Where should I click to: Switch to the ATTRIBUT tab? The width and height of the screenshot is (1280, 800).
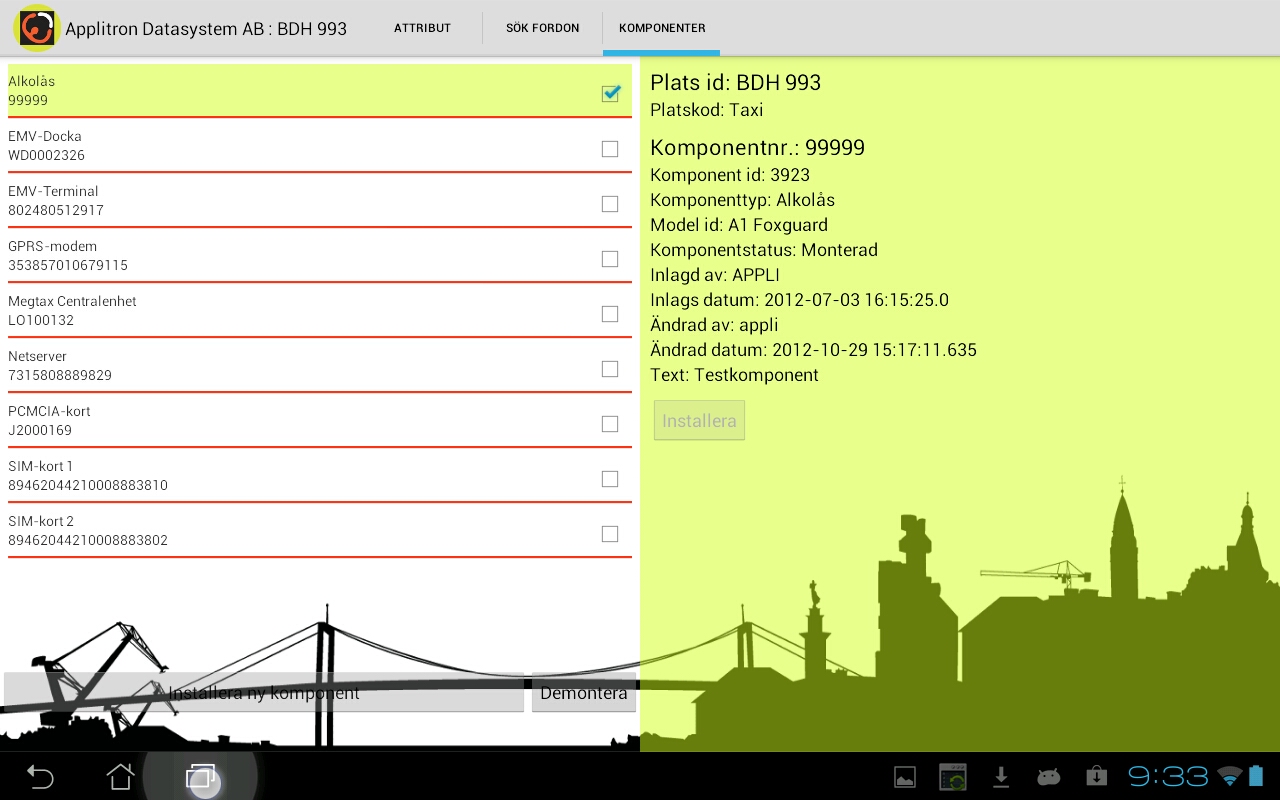click(x=422, y=28)
